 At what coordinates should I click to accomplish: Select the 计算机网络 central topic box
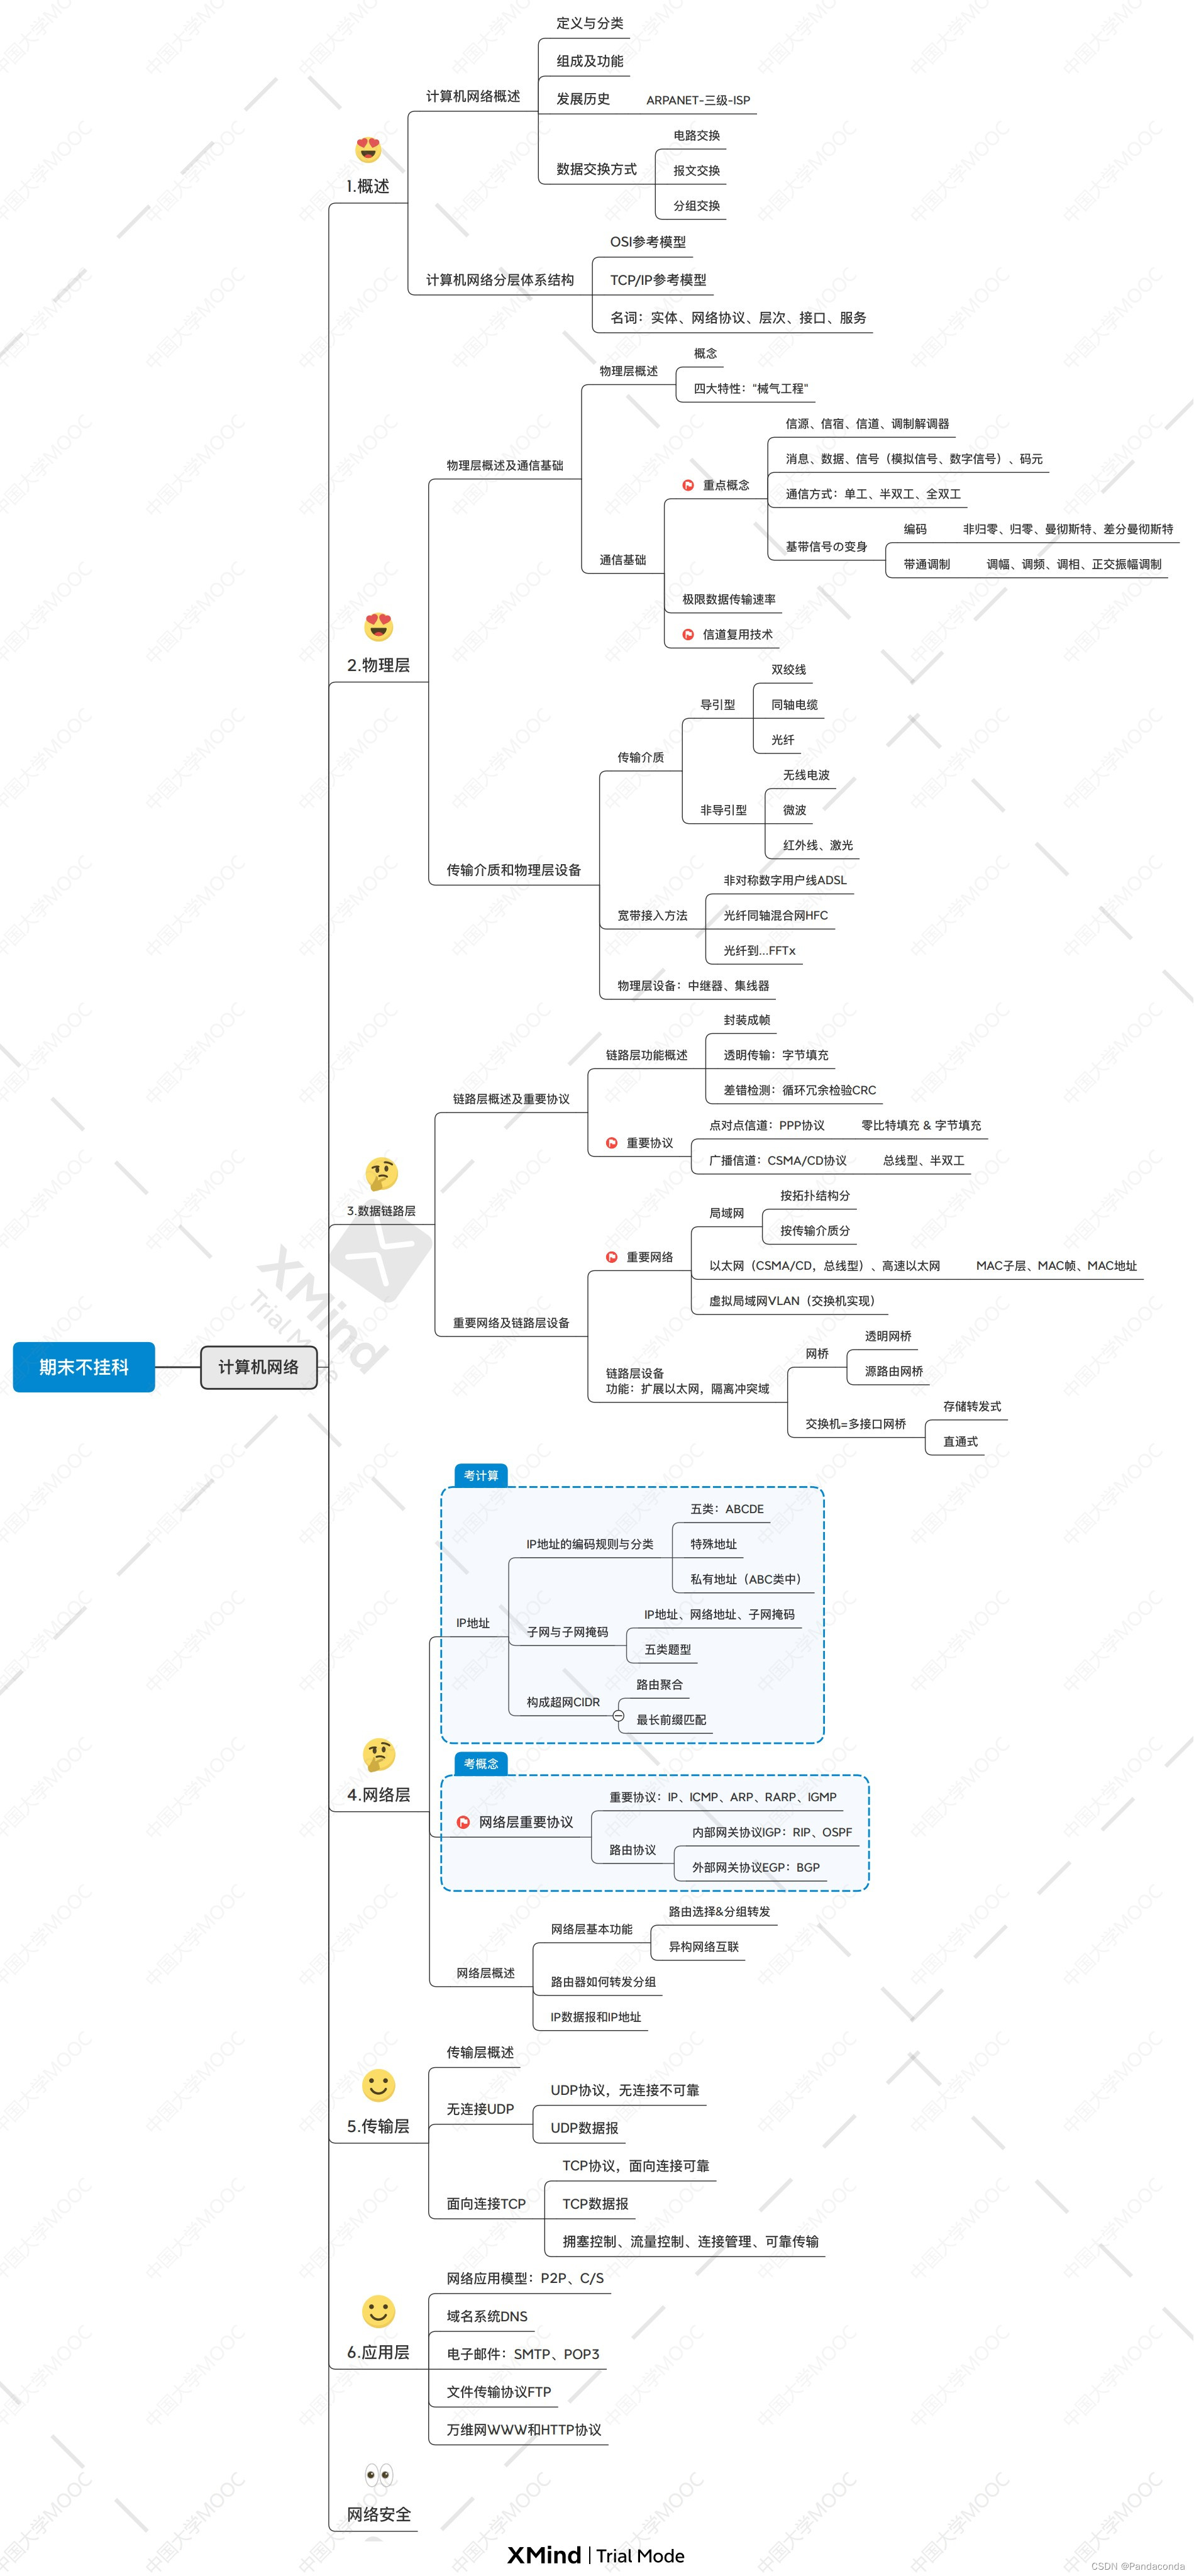(259, 1367)
